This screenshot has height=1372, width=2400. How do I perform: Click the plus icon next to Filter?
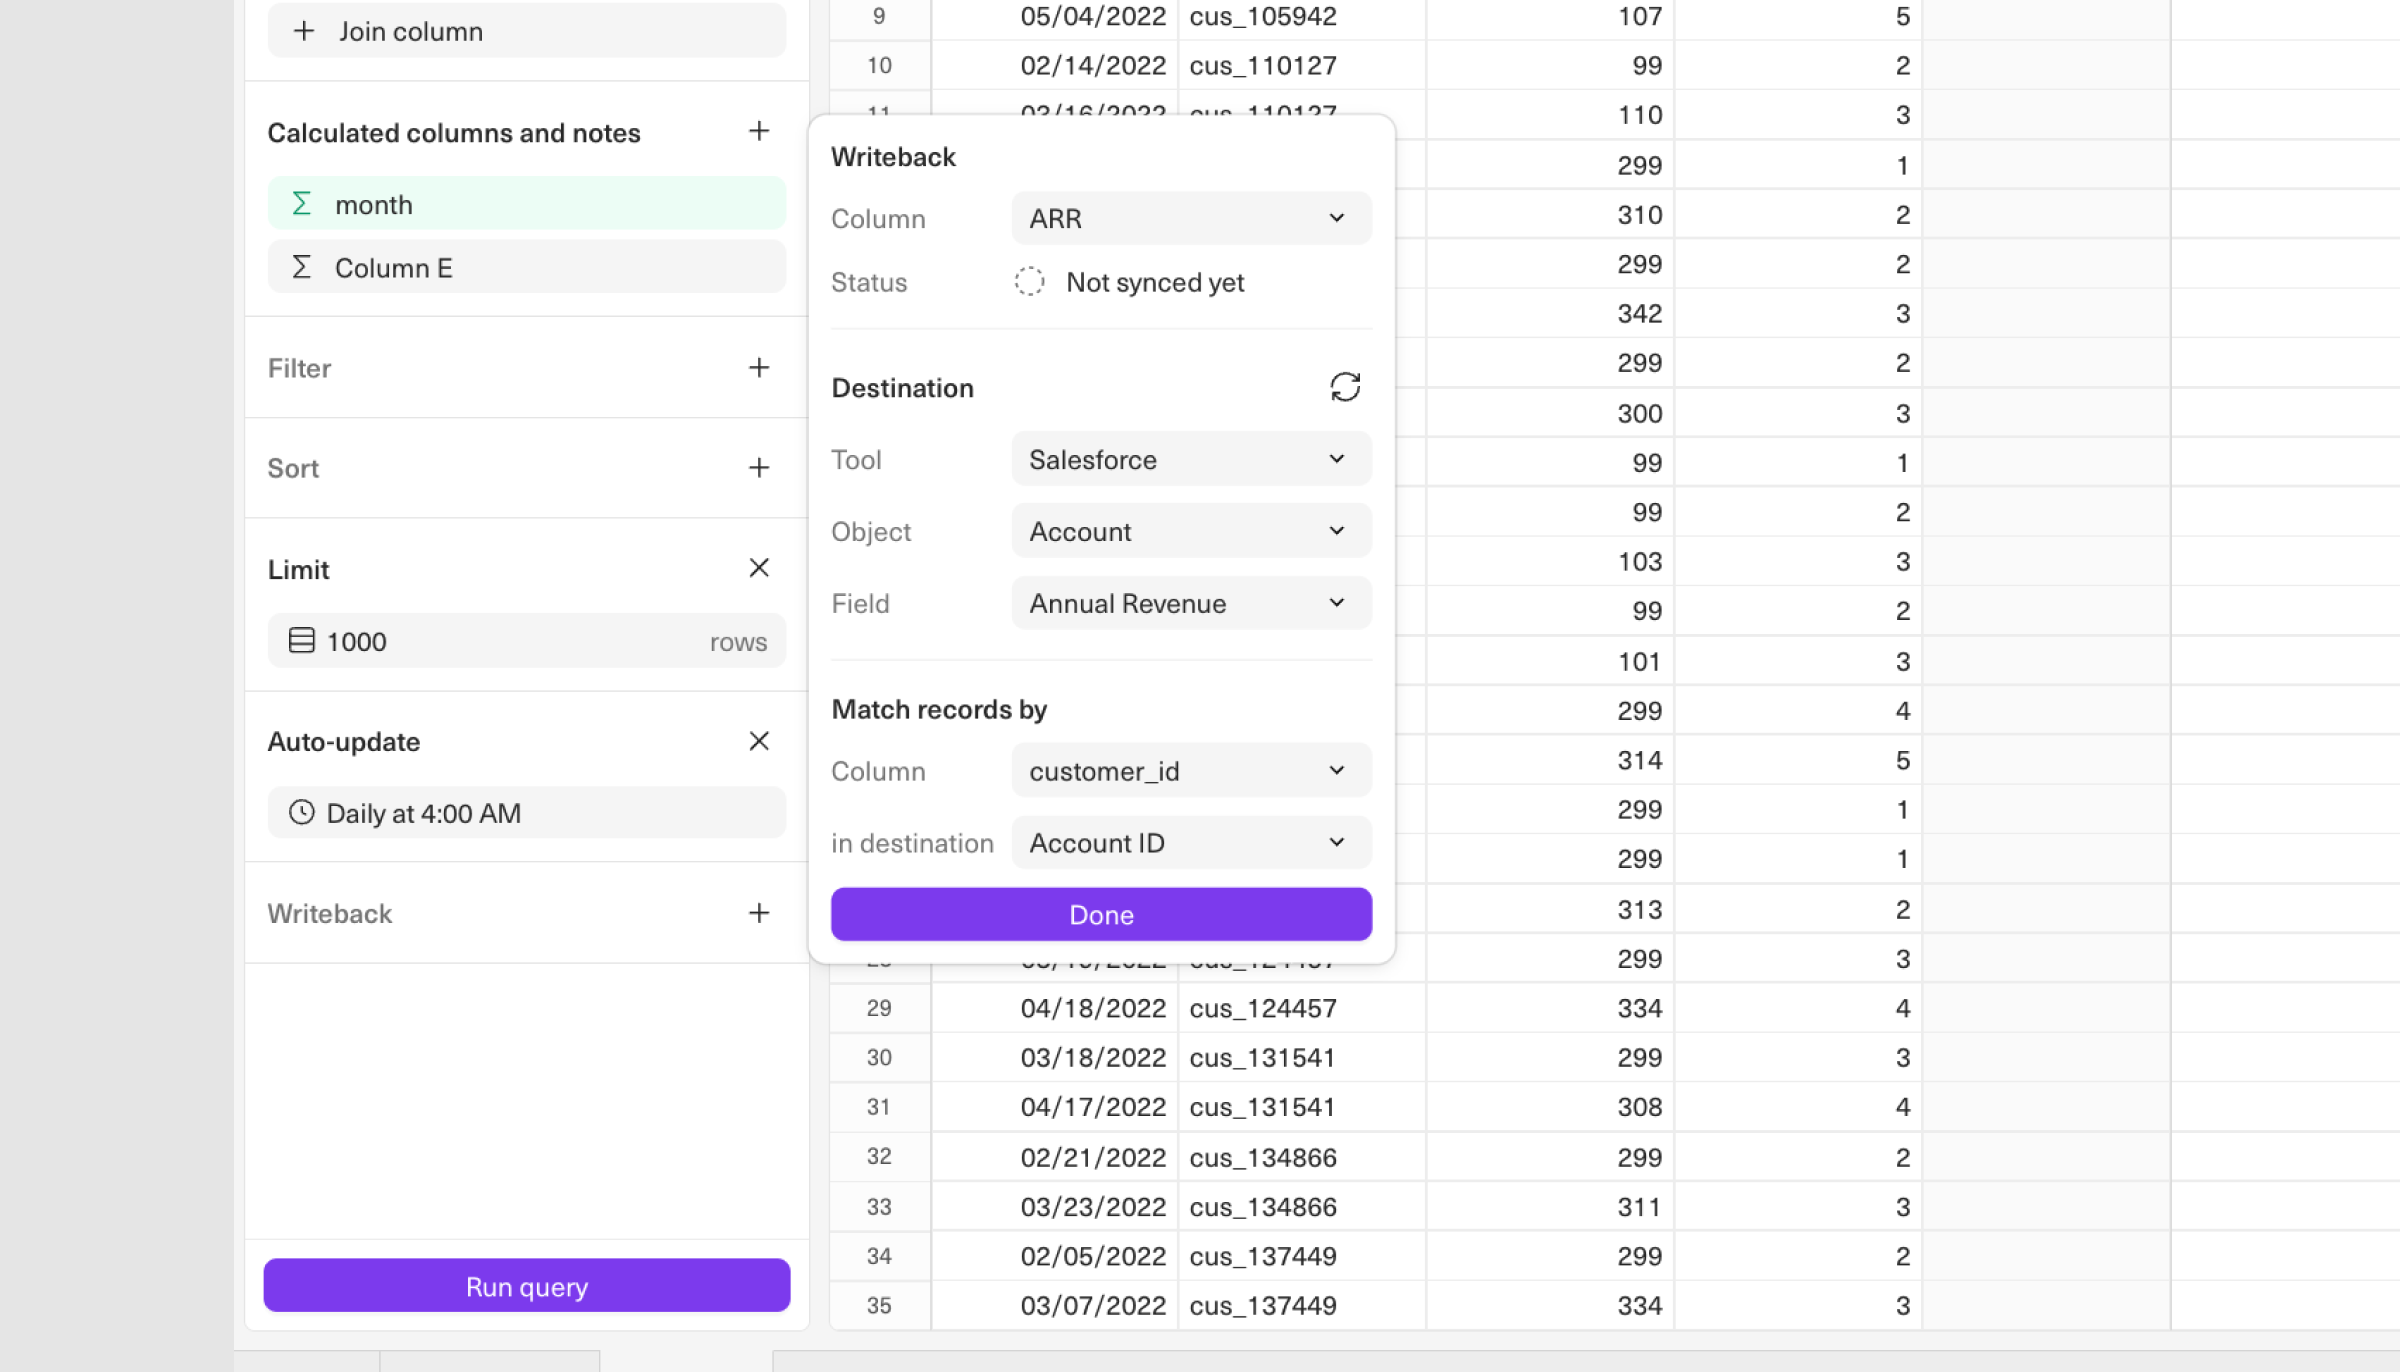[x=759, y=367]
